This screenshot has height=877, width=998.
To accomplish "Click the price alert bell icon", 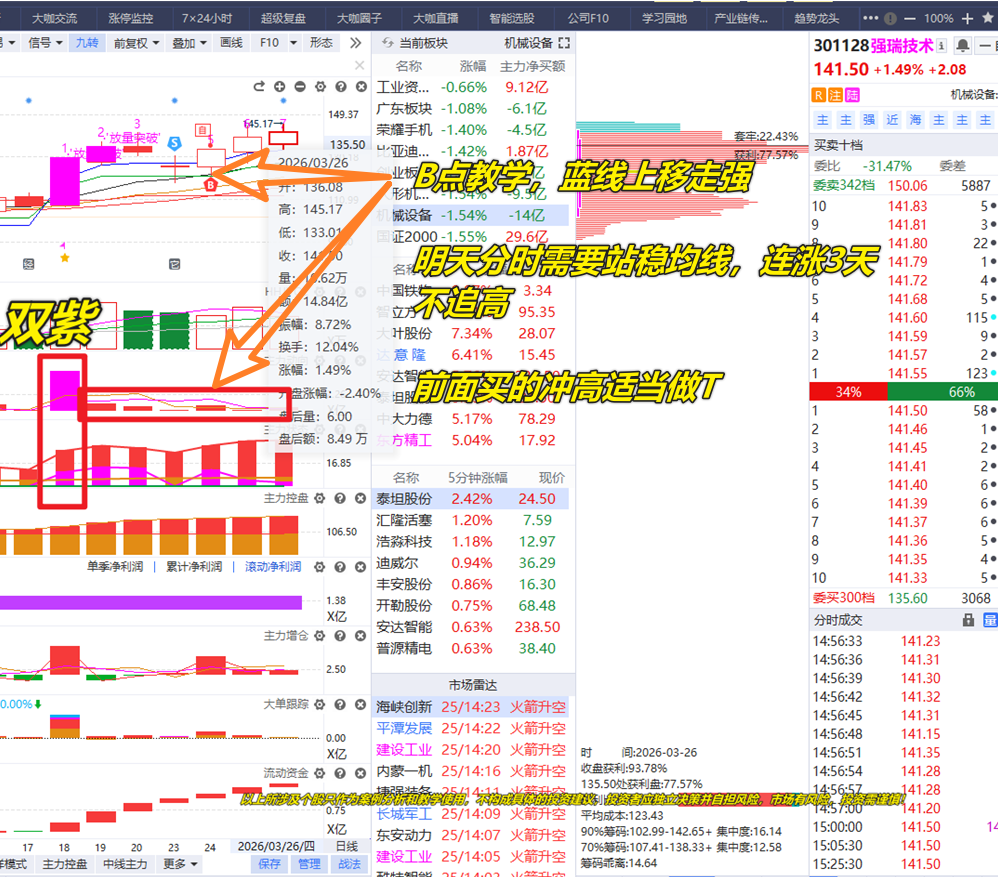I will (962, 46).
